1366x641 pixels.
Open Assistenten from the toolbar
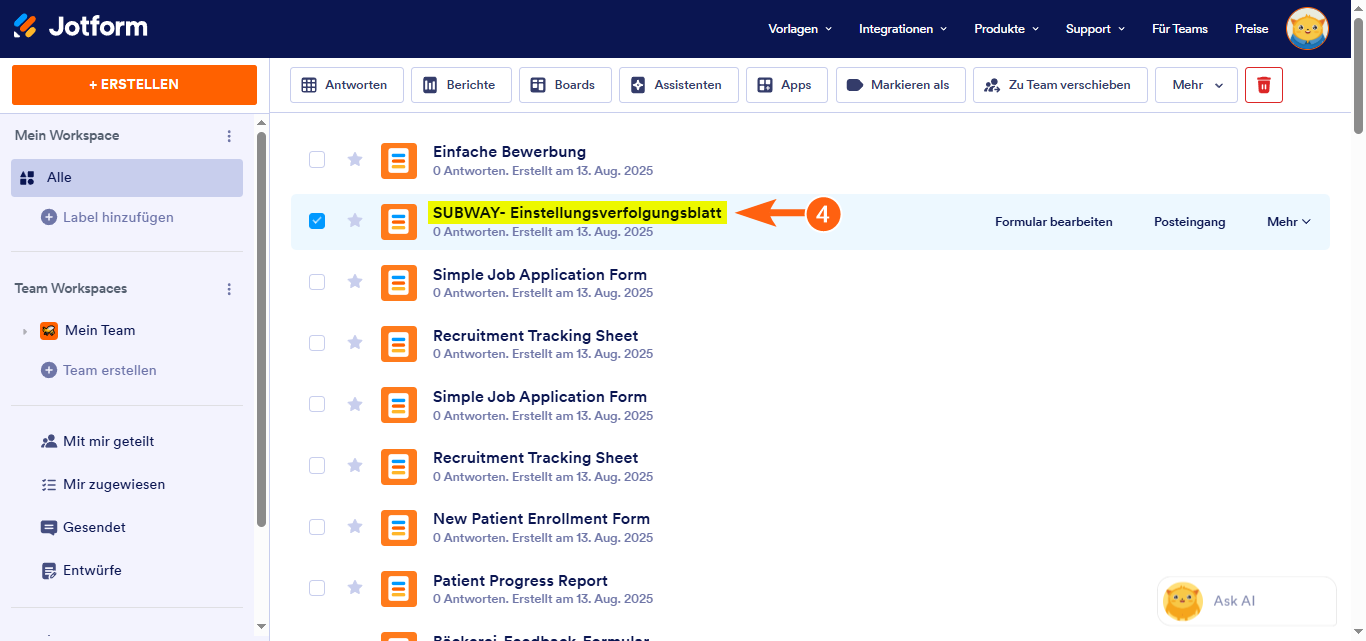click(678, 85)
